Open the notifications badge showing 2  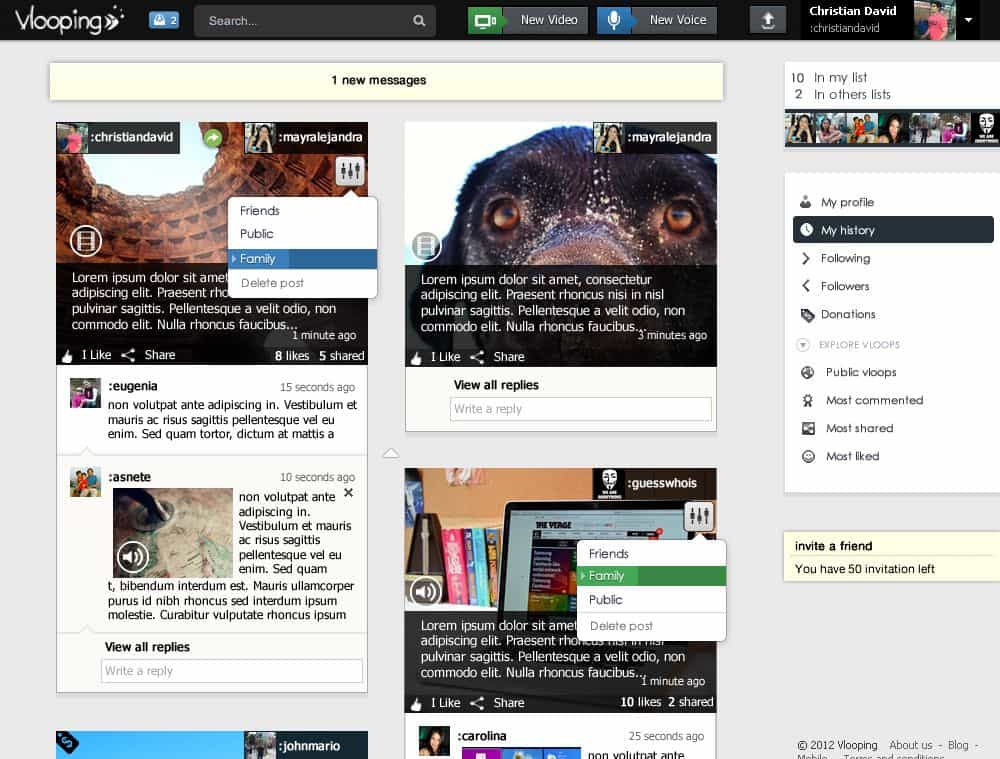[x=164, y=20]
